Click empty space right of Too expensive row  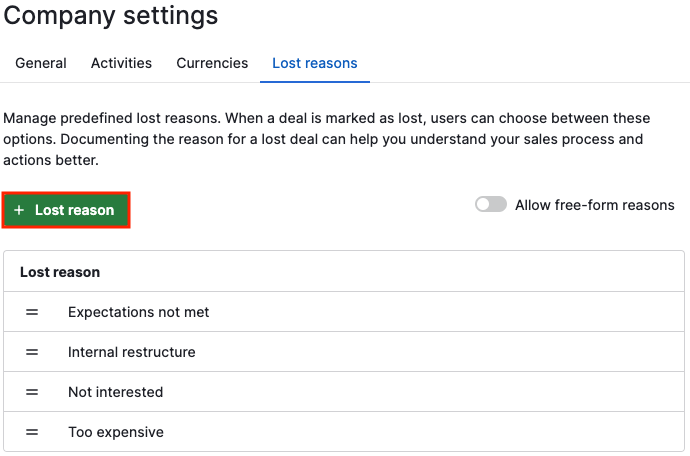point(422,432)
